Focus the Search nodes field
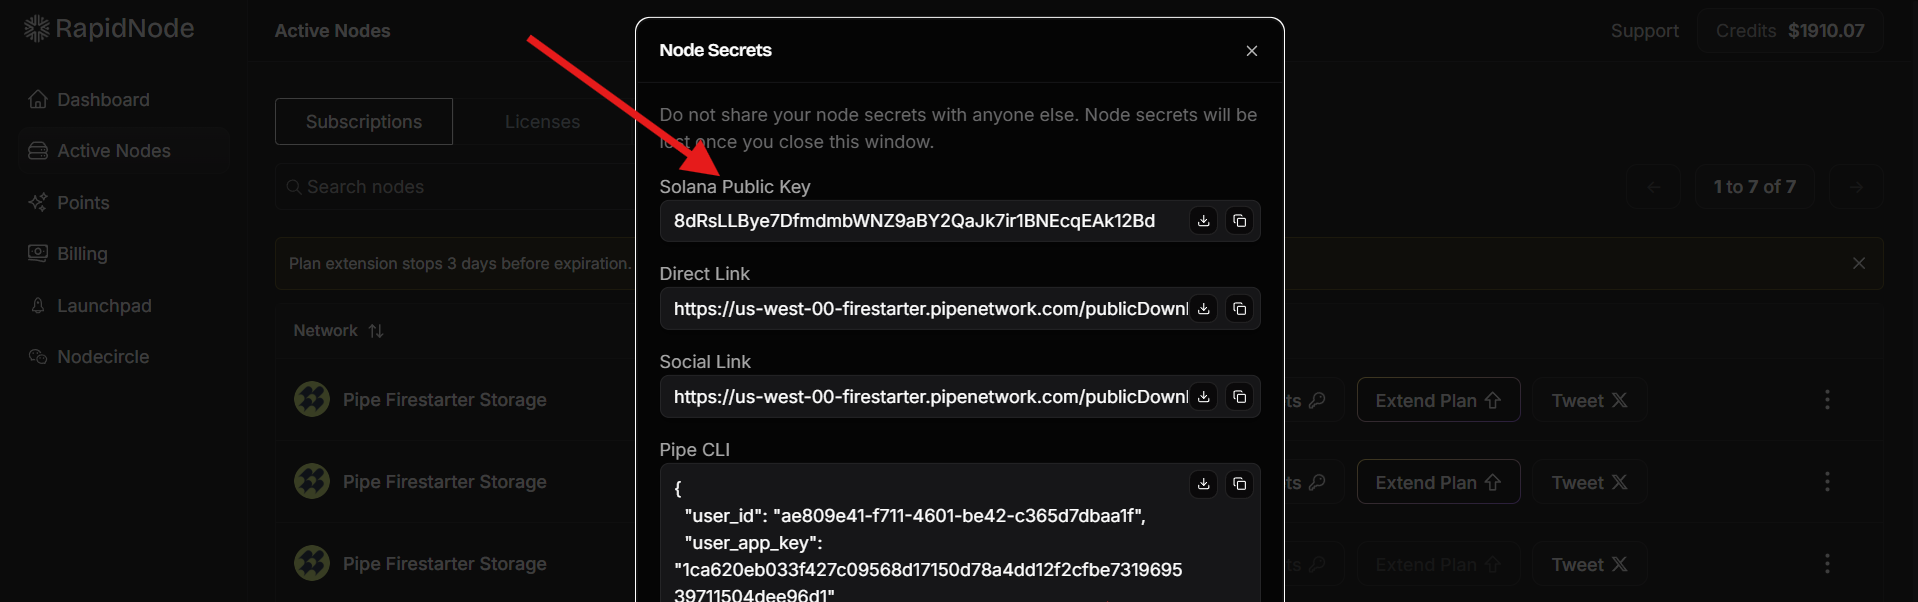 pos(450,187)
